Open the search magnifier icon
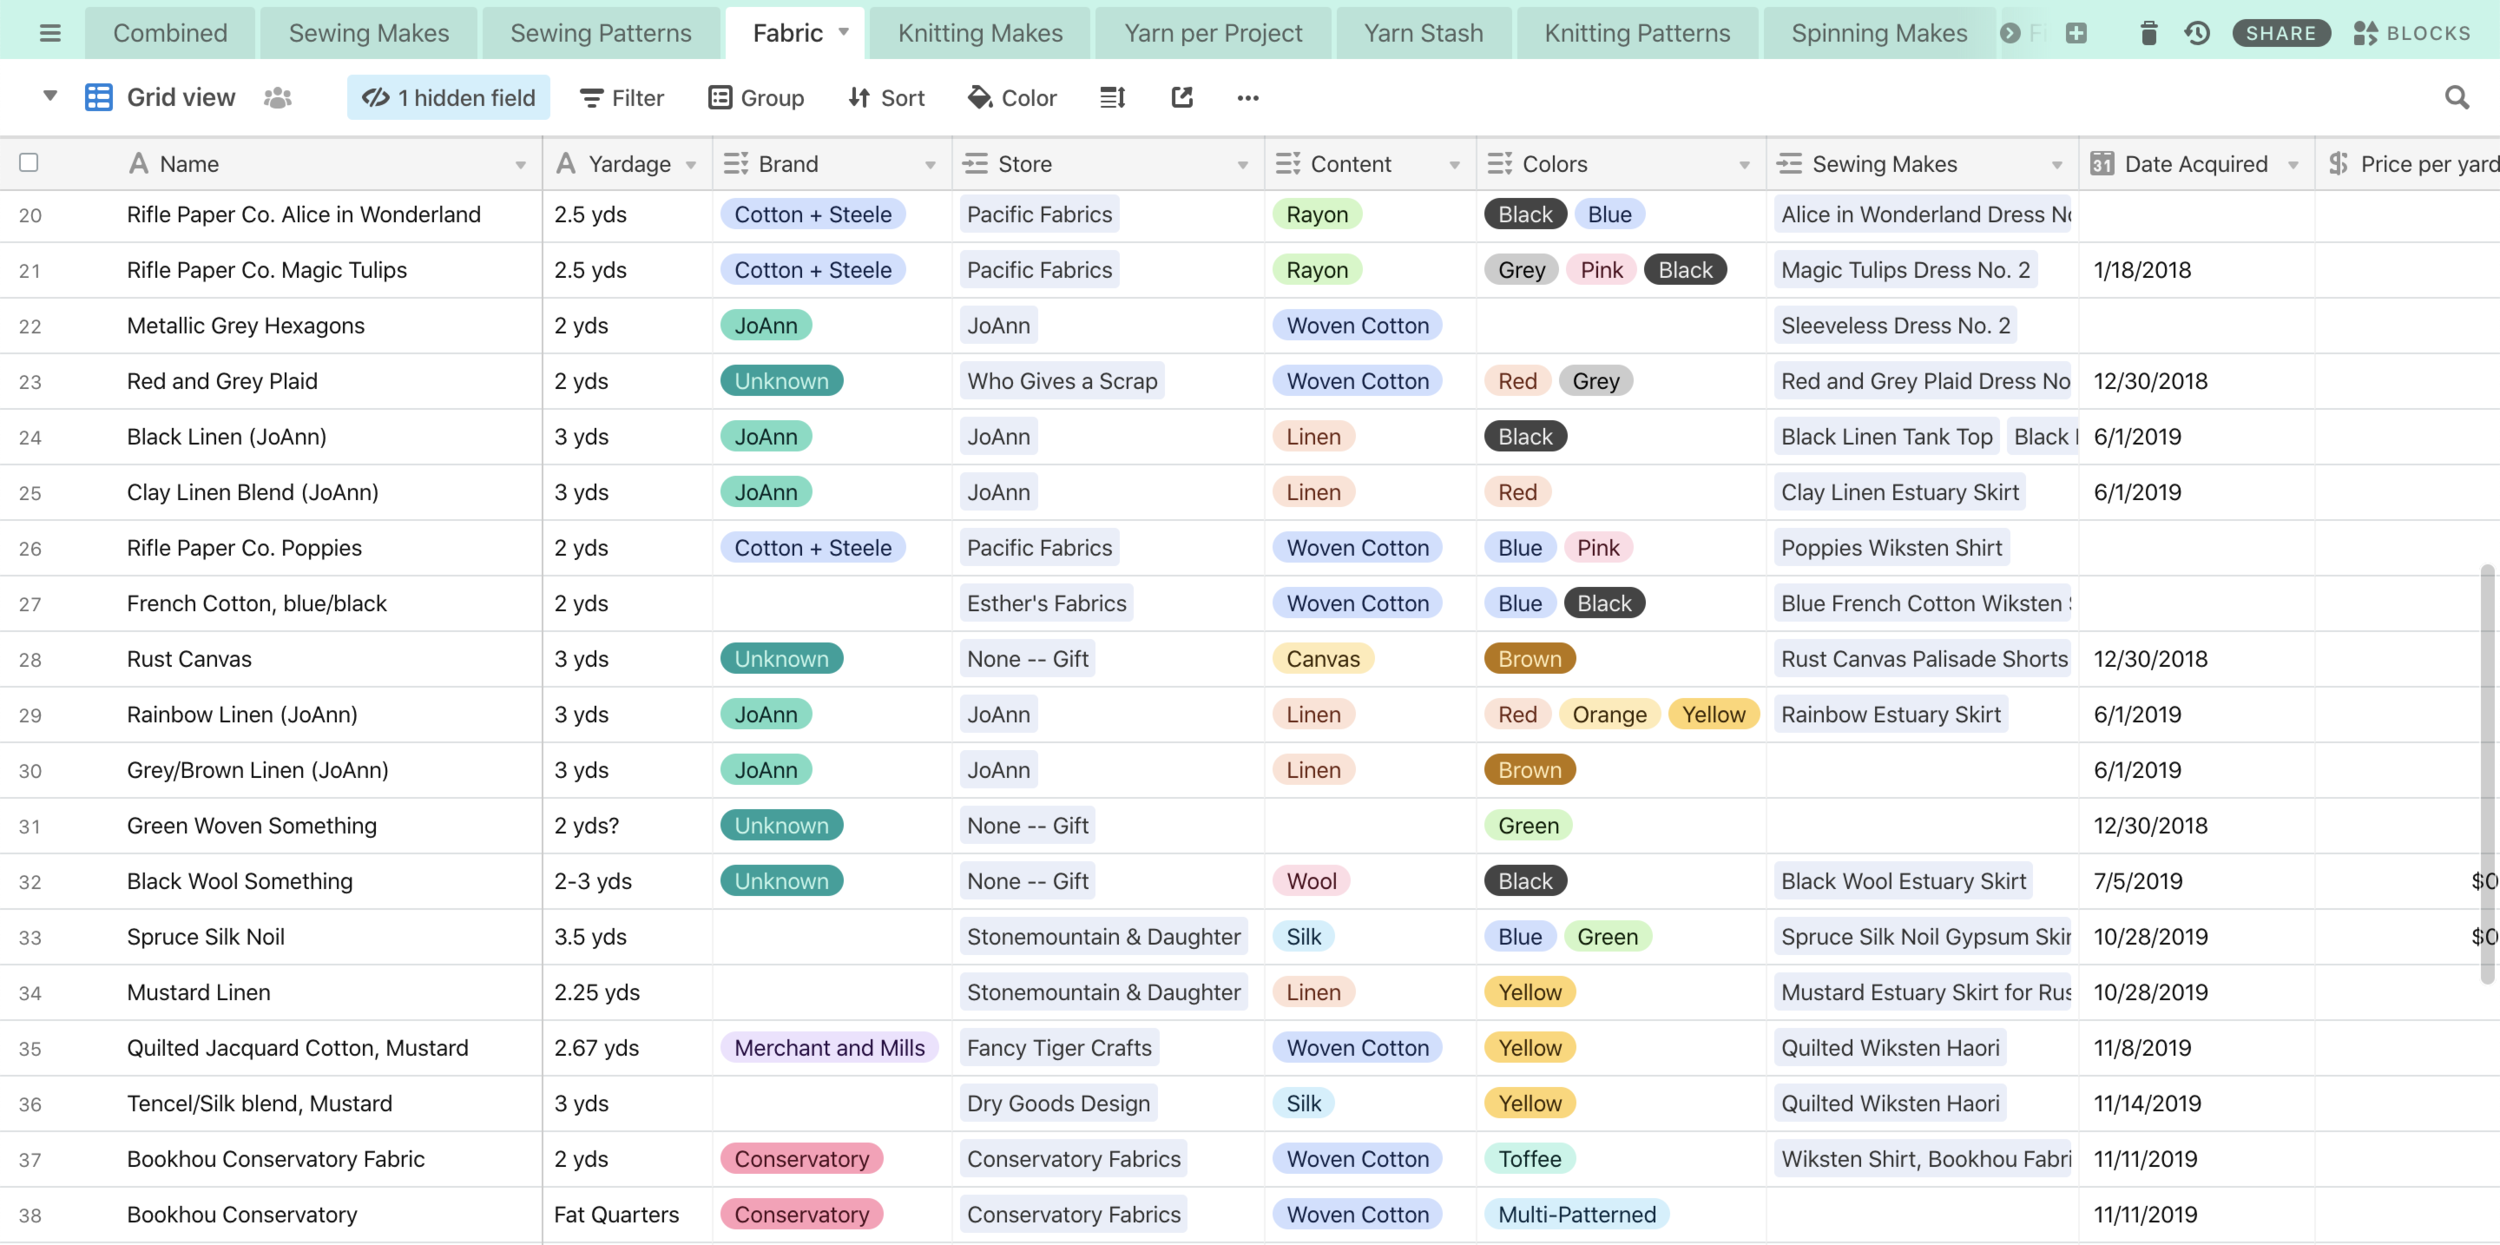 [2456, 97]
